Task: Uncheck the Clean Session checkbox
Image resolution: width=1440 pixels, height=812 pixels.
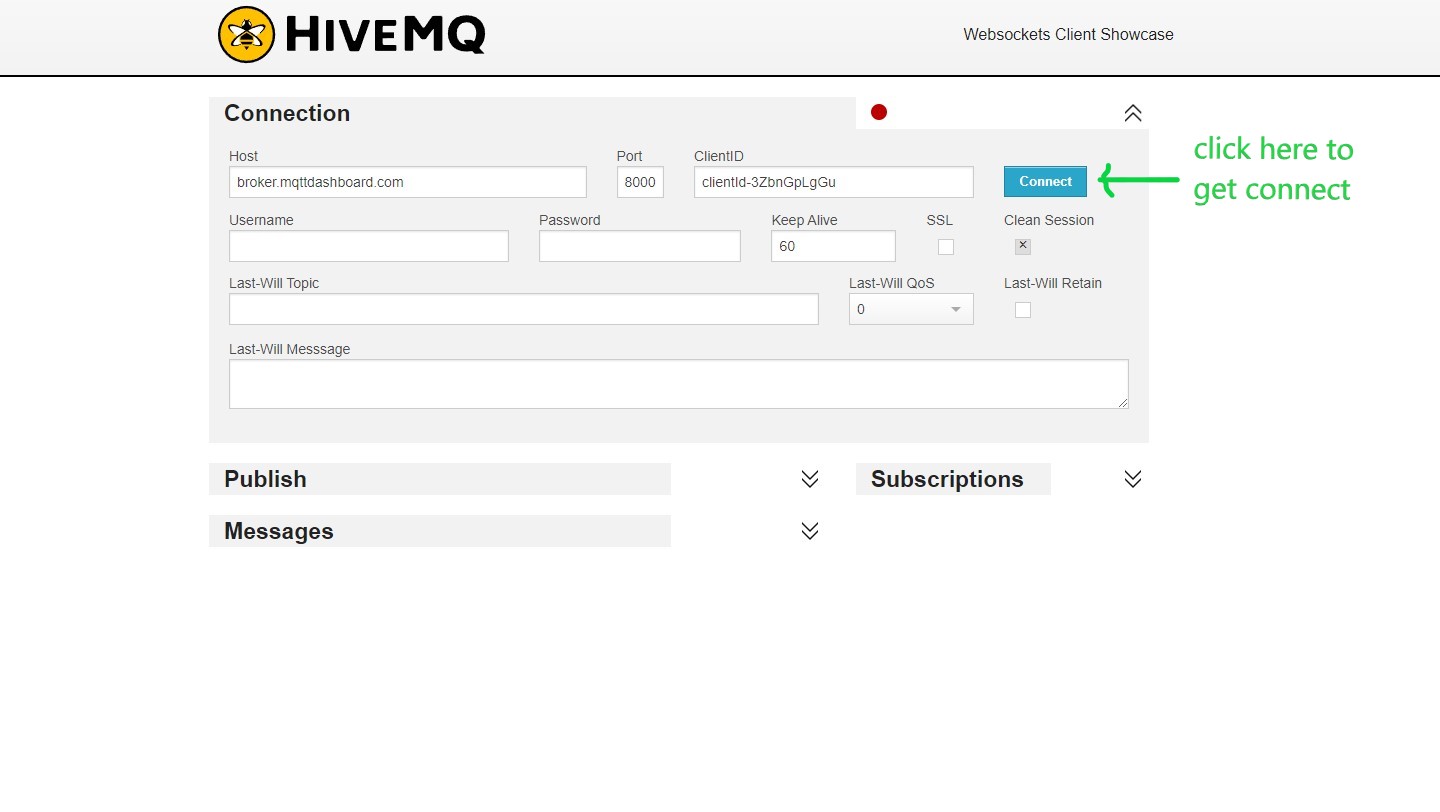Action: click(x=1023, y=246)
